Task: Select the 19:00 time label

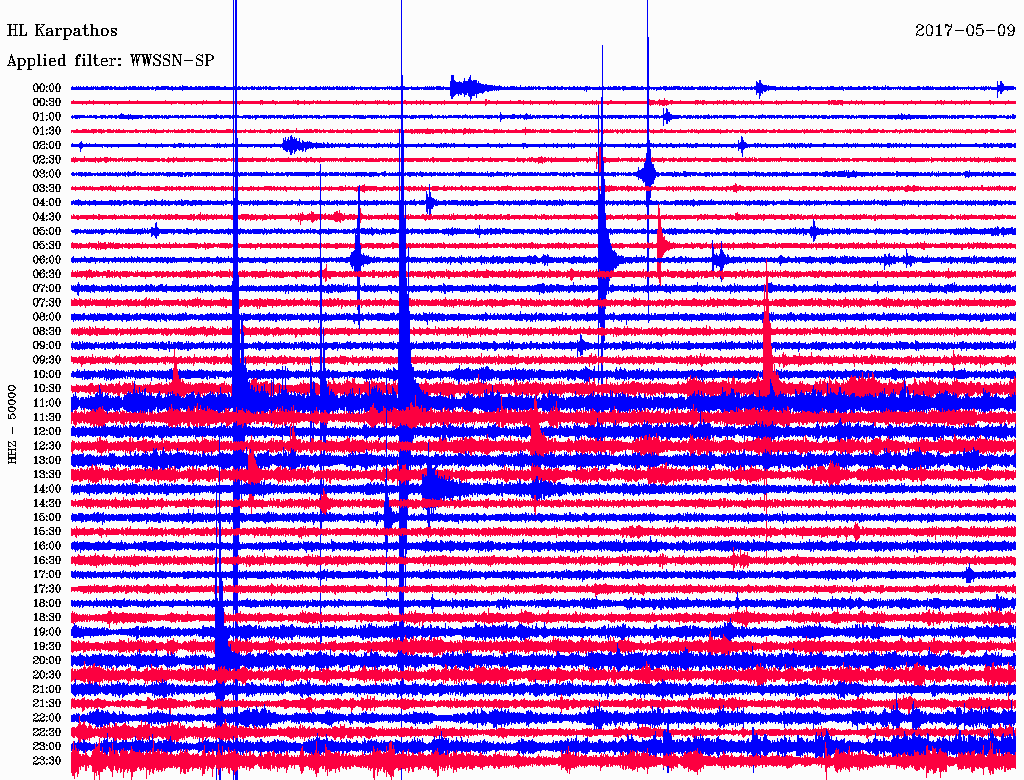Action: click(x=47, y=632)
